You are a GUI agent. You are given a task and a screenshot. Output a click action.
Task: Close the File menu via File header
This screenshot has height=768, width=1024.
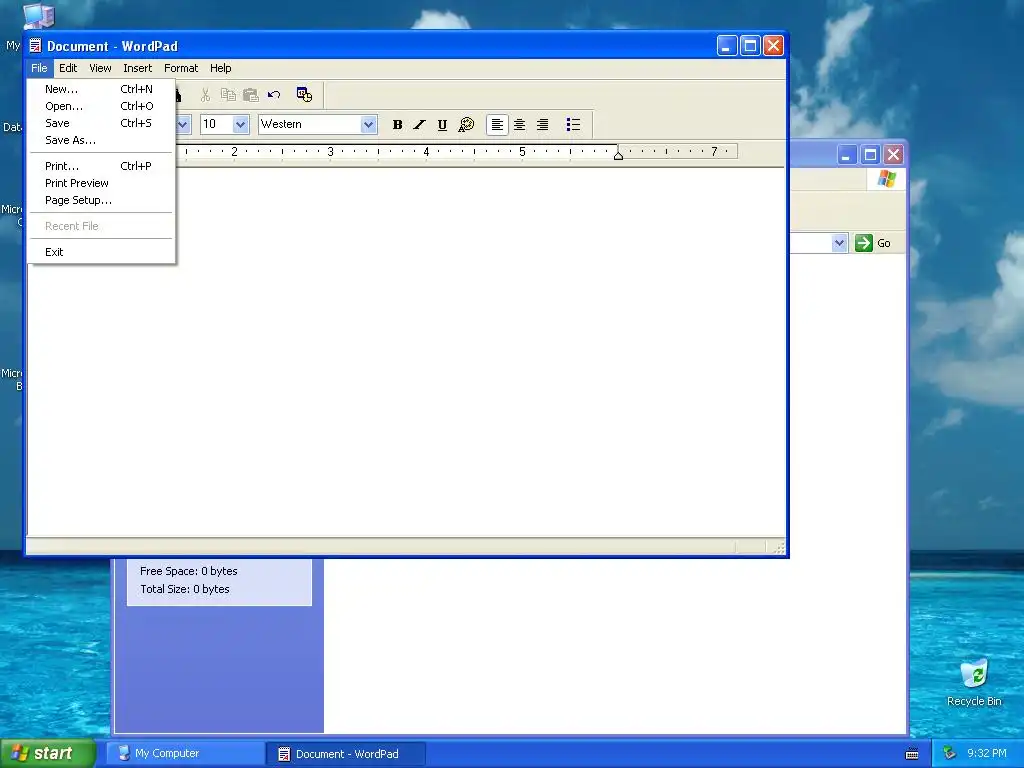39,68
